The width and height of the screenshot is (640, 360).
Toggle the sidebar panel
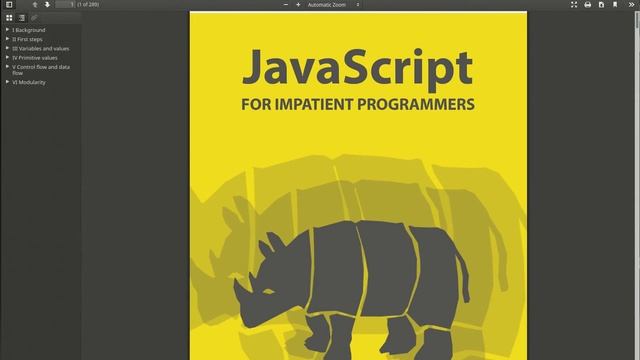point(9,4)
